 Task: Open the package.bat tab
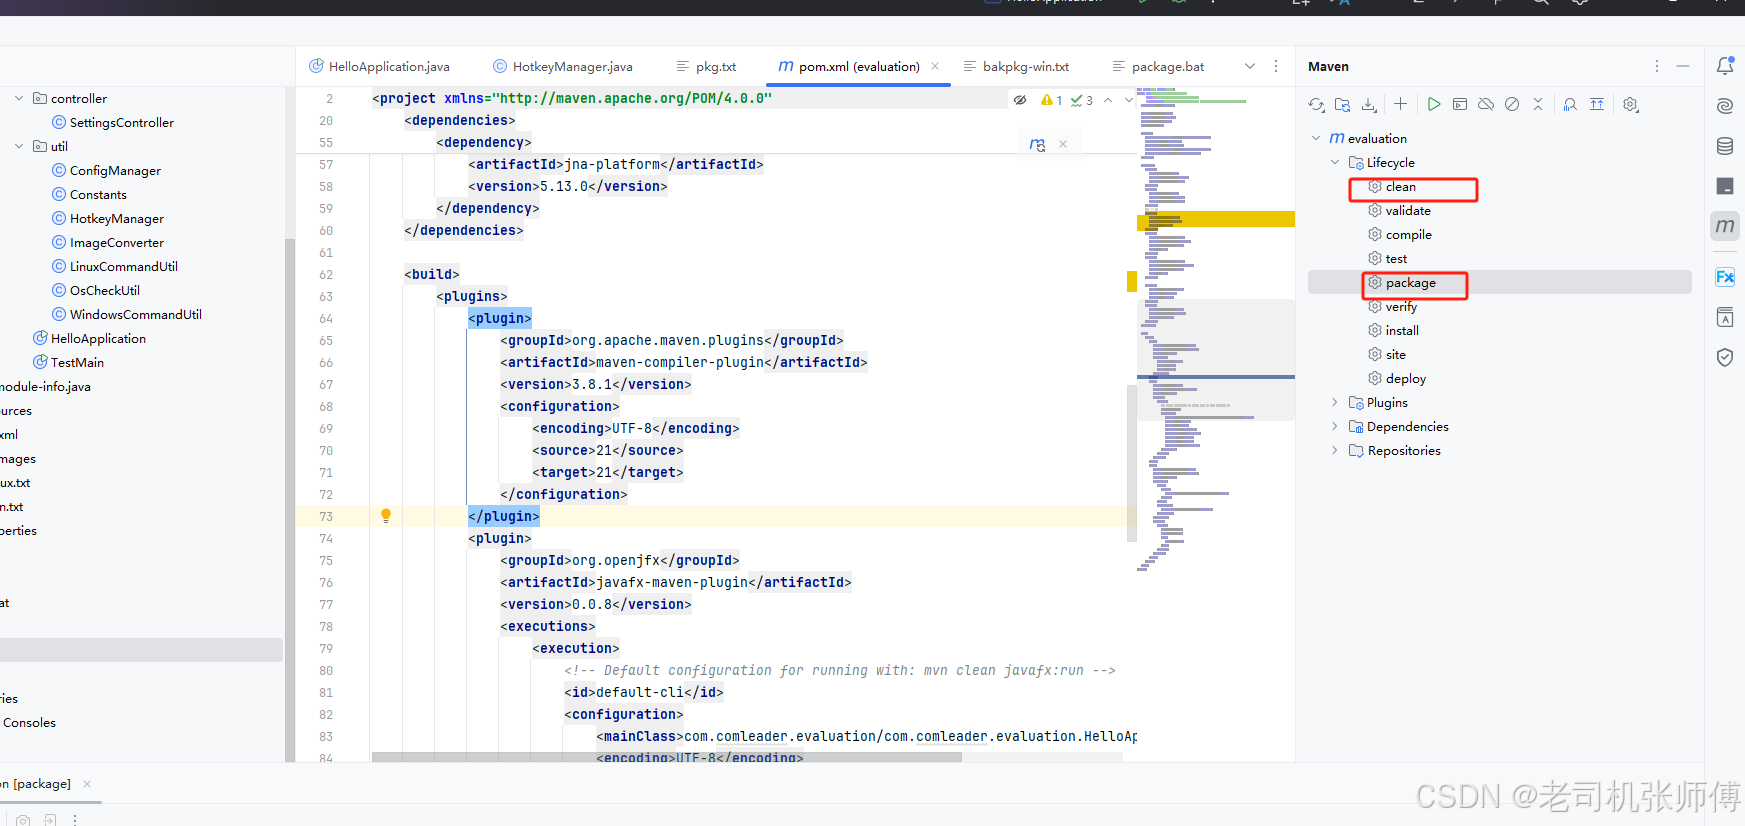pyautogui.click(x=1159, y=67)
